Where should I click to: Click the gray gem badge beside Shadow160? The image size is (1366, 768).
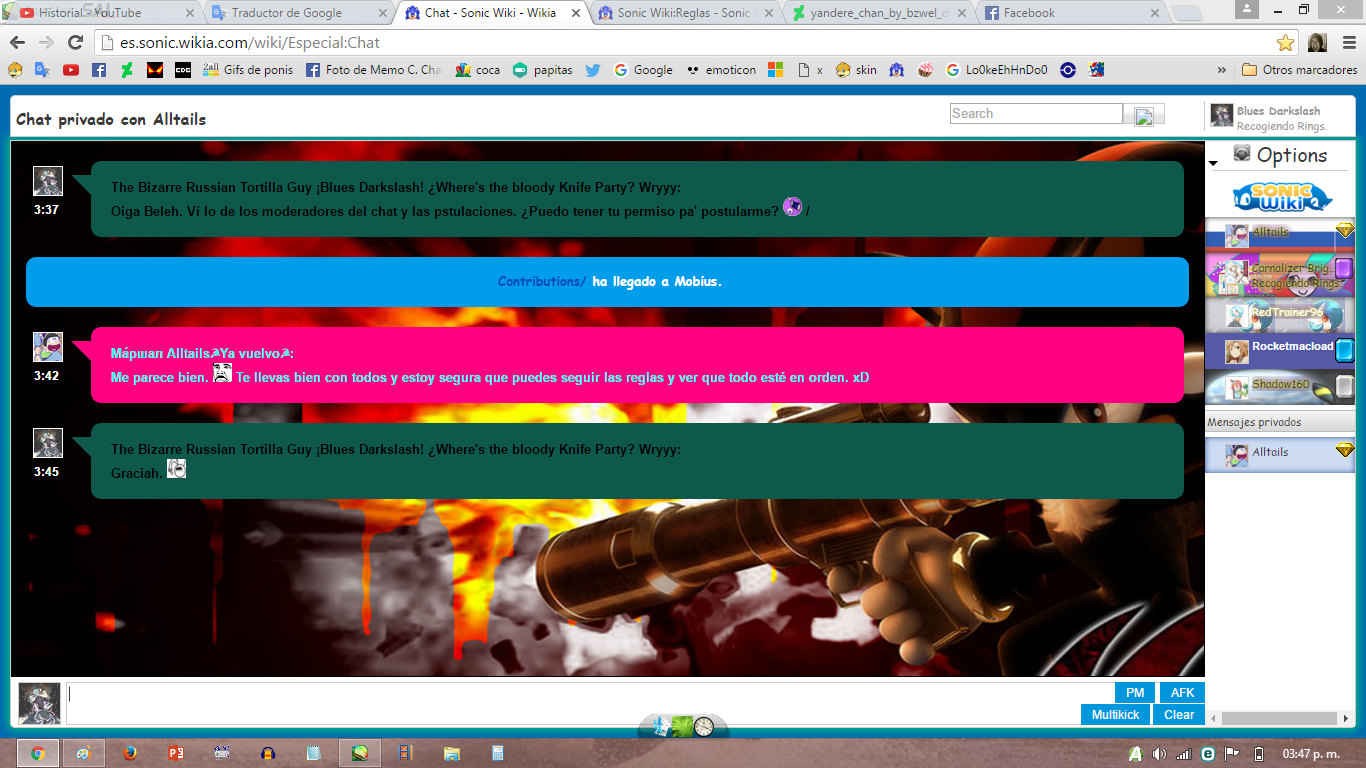click(1345, 386)
